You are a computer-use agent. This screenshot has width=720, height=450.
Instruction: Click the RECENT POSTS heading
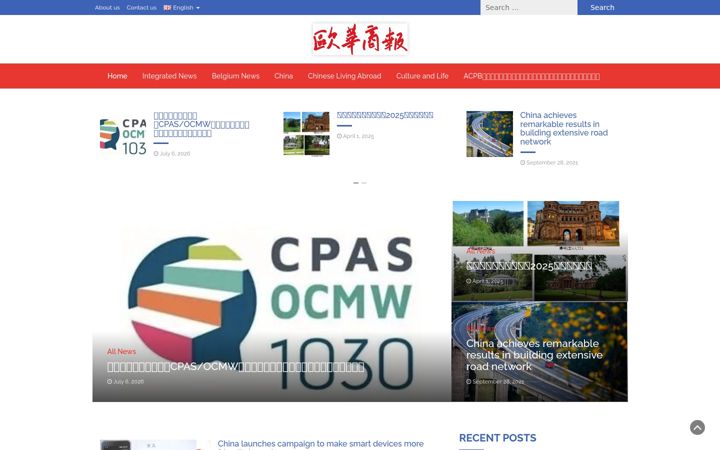(x=497, y=438)
